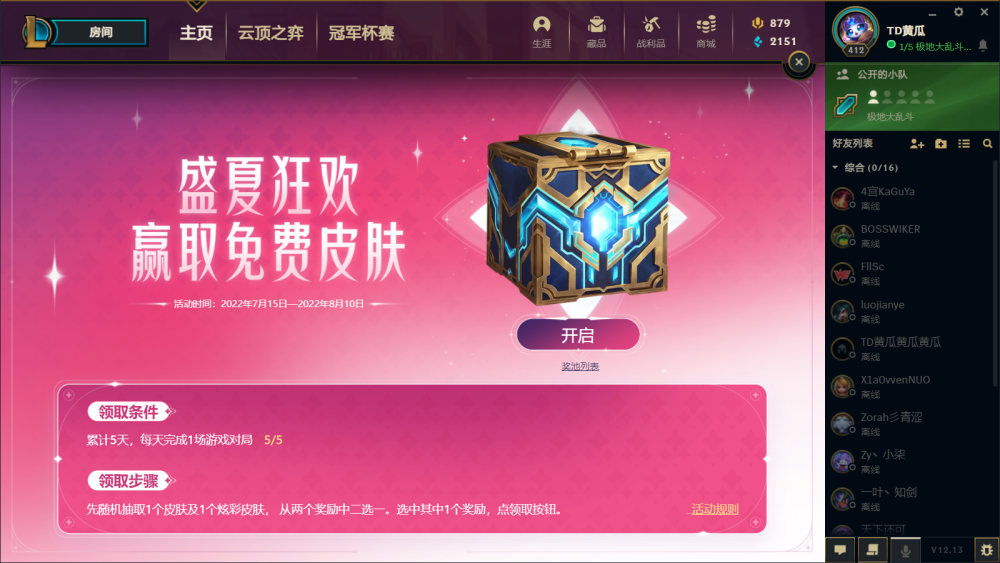Viewport: 1000px width, 563px height.
Task: Open the bug report icon
Action: tap(987, 550)
